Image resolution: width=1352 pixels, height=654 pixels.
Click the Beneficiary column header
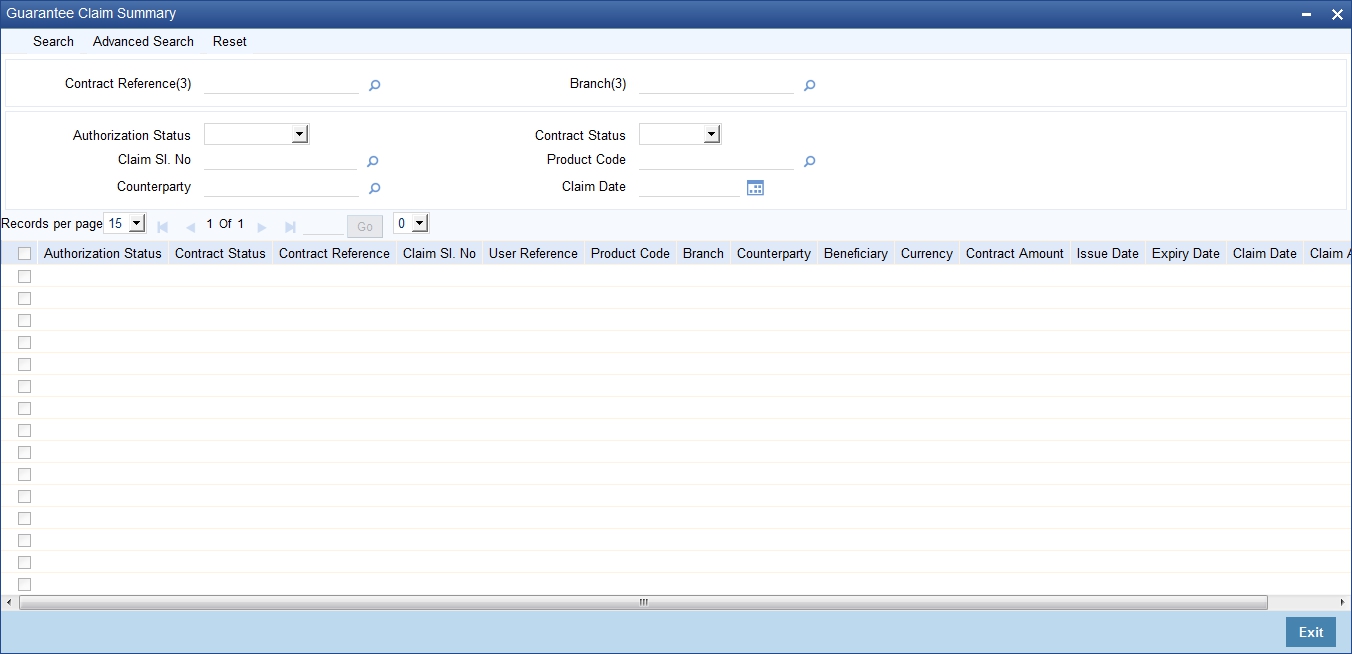pyautogui.click(x=856, y=254)
